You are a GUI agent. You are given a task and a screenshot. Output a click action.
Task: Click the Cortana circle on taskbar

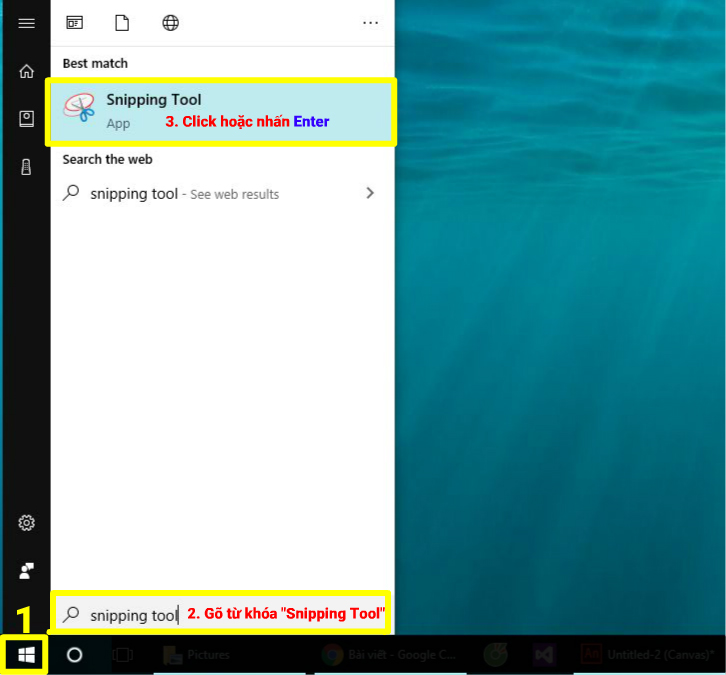pyautogui.click(x=75, y=655)
